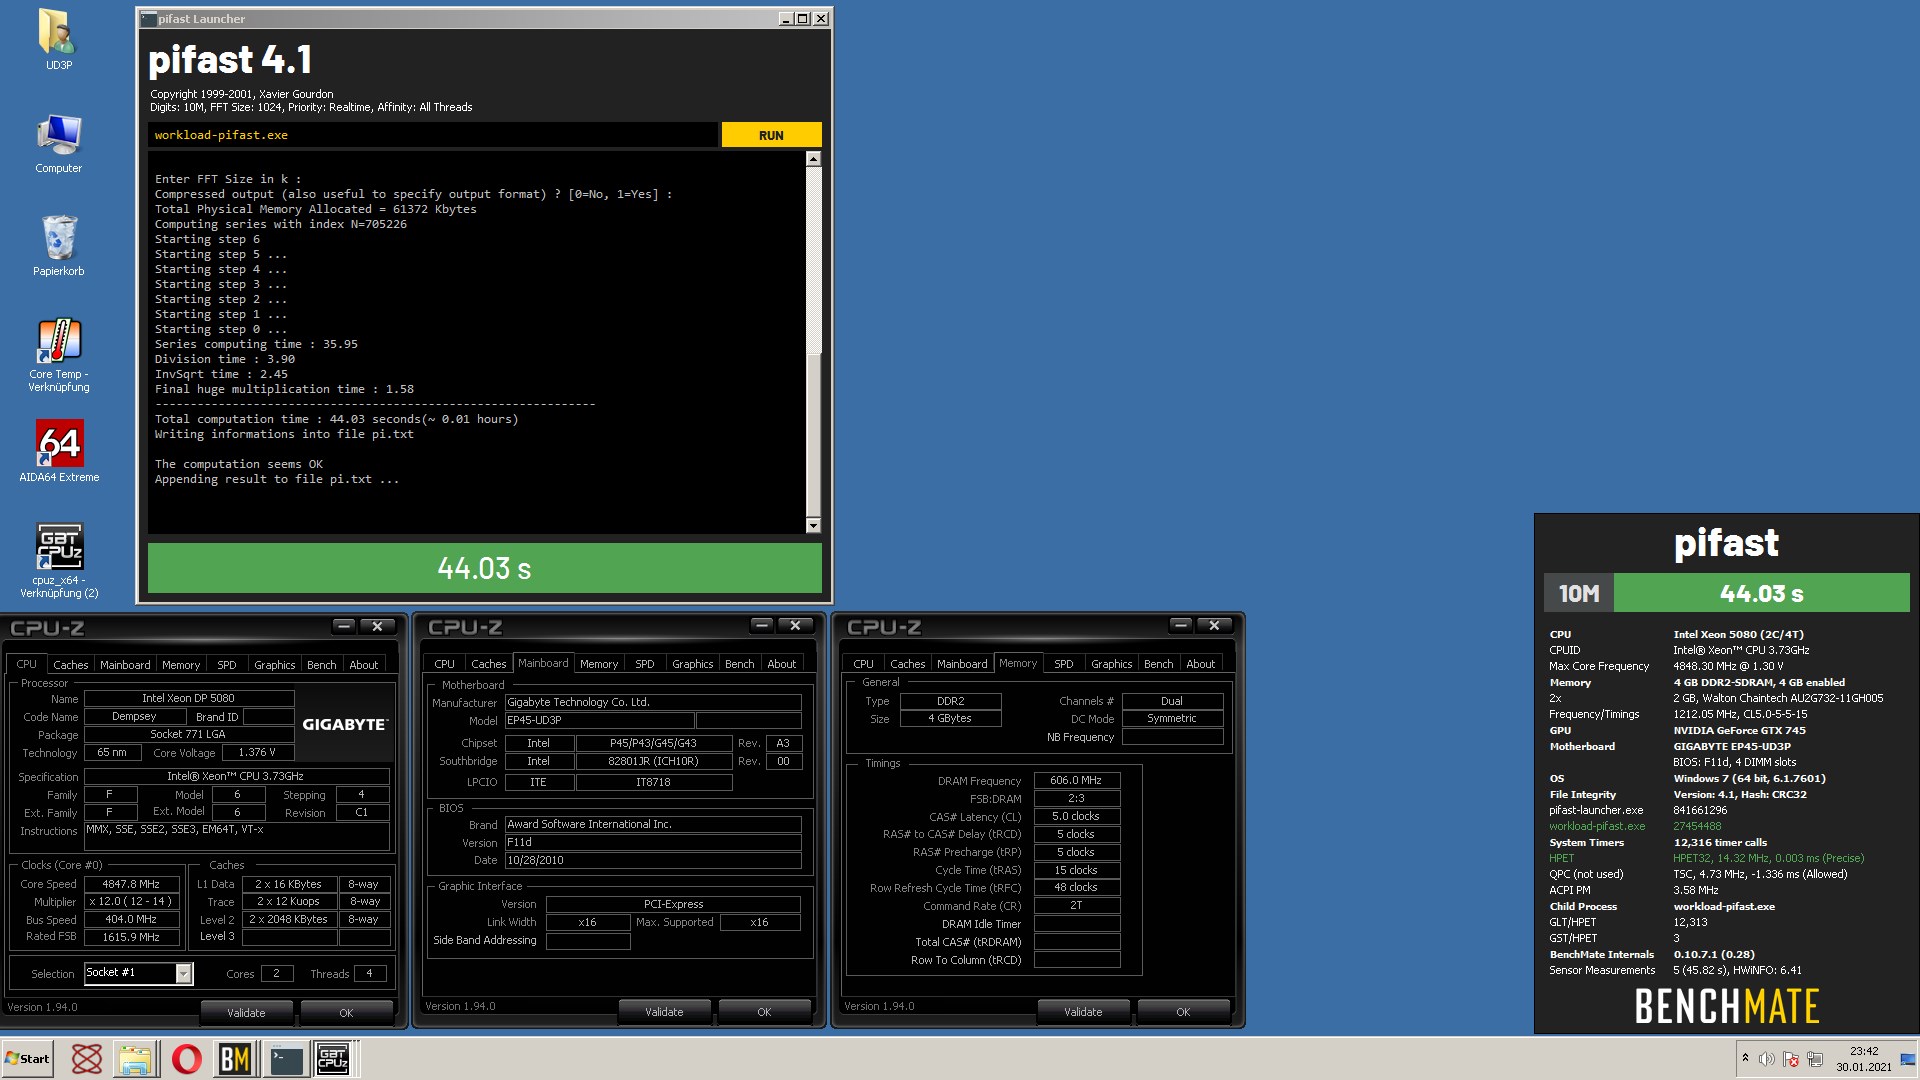This screenshot has width=1920, height=1080.
Task: Open the red knot icon in taskbar
Action: pyautogui.click(x=87, y=1059)
